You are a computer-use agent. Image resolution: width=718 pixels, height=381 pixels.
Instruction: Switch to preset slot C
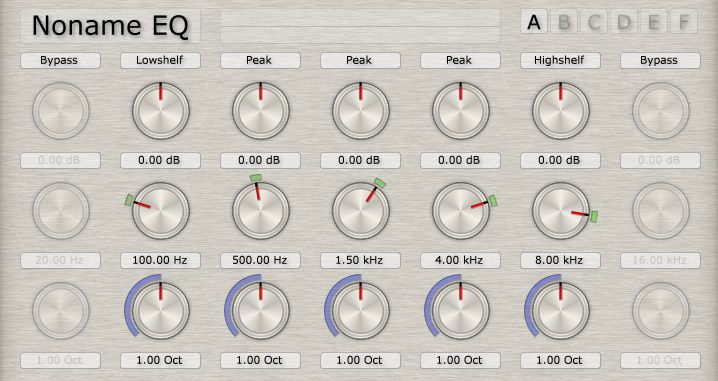coord(594,22)
